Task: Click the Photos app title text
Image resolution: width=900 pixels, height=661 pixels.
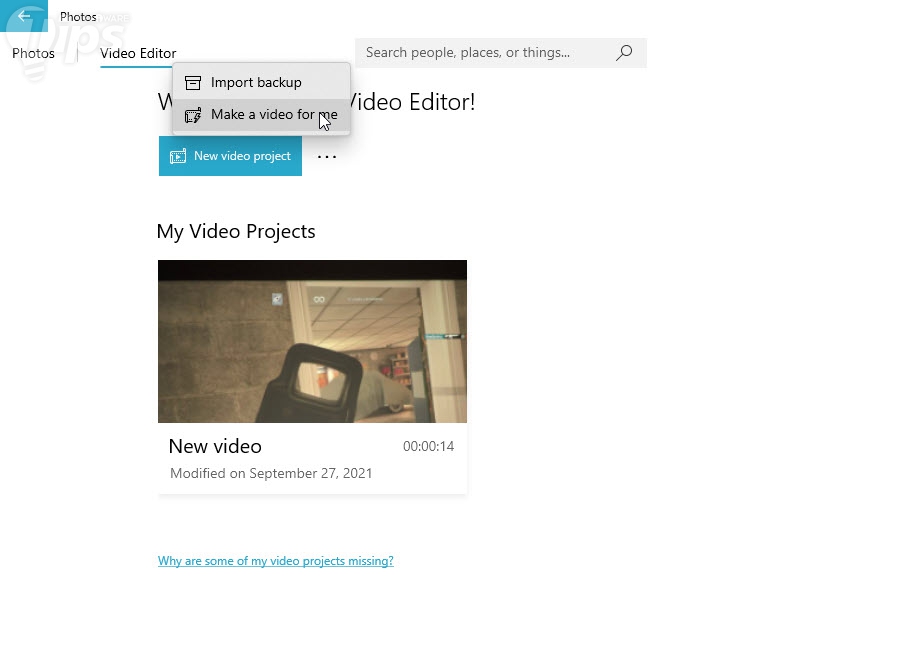Action: [78, 17]
